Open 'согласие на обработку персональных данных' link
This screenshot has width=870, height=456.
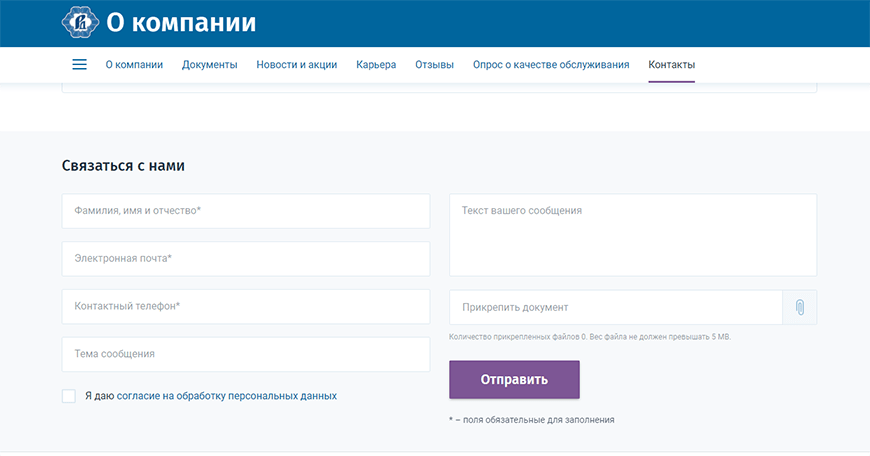click(x=227, y=396)
